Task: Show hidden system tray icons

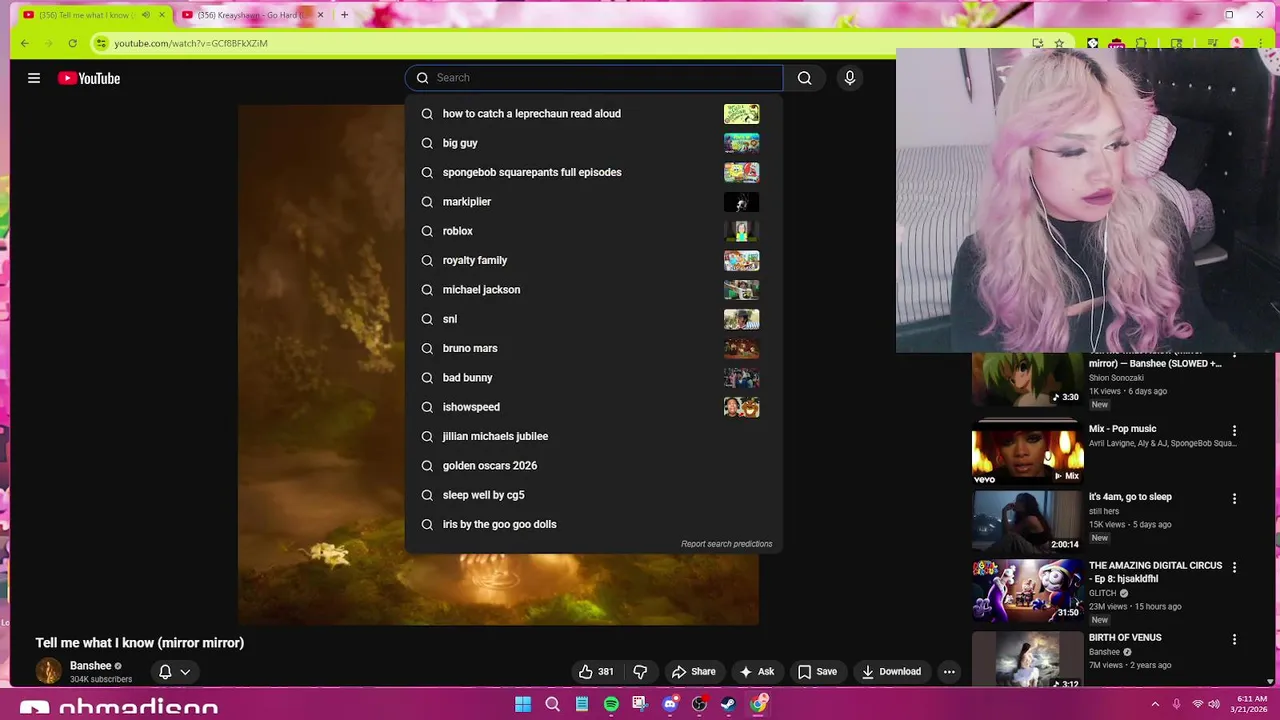Action: [x=1155, y=704]
